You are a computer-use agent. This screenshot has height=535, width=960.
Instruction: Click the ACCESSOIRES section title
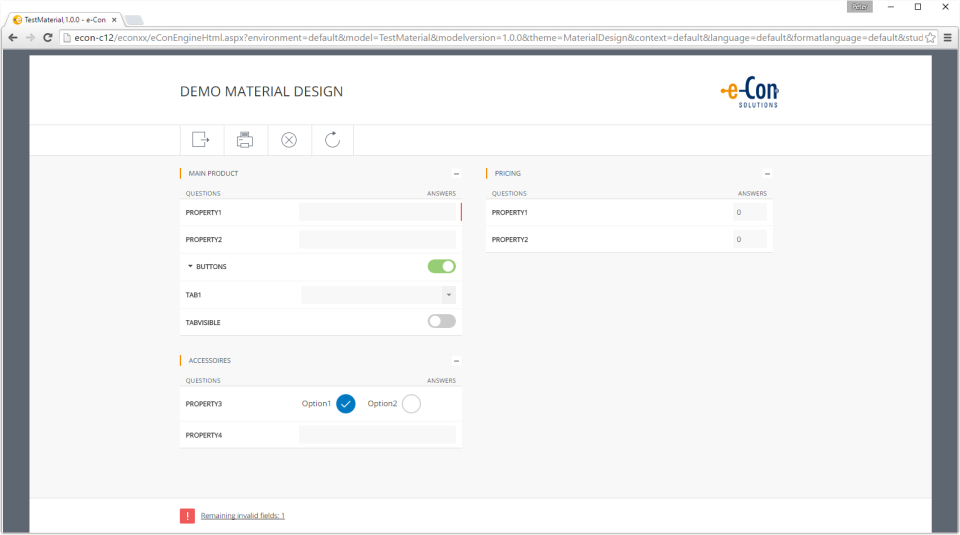209,361
